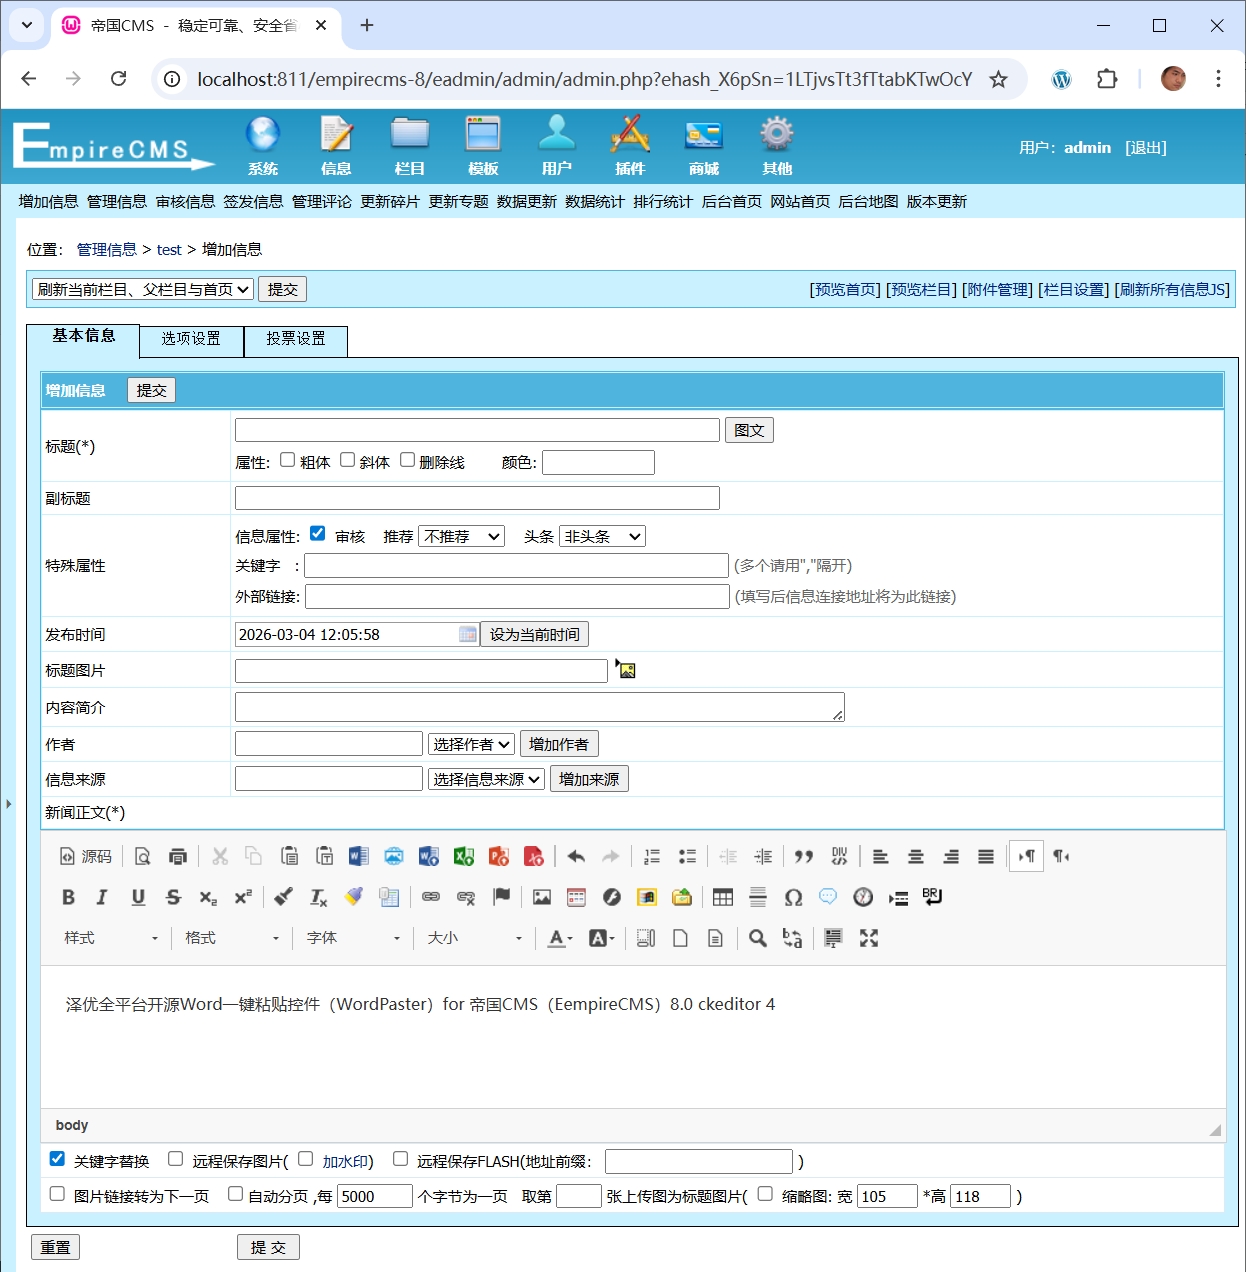
Task: Open the 模板 (Template) top menu icon
Action: point(483,145)
